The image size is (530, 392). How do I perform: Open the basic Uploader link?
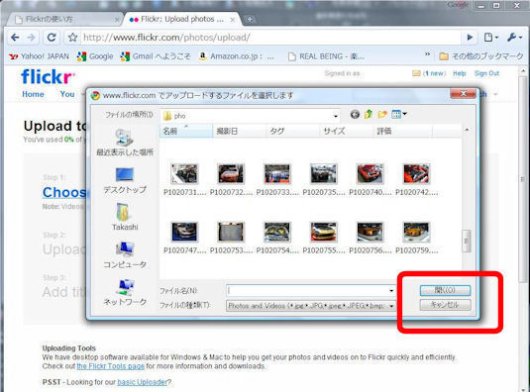(142, 382)
